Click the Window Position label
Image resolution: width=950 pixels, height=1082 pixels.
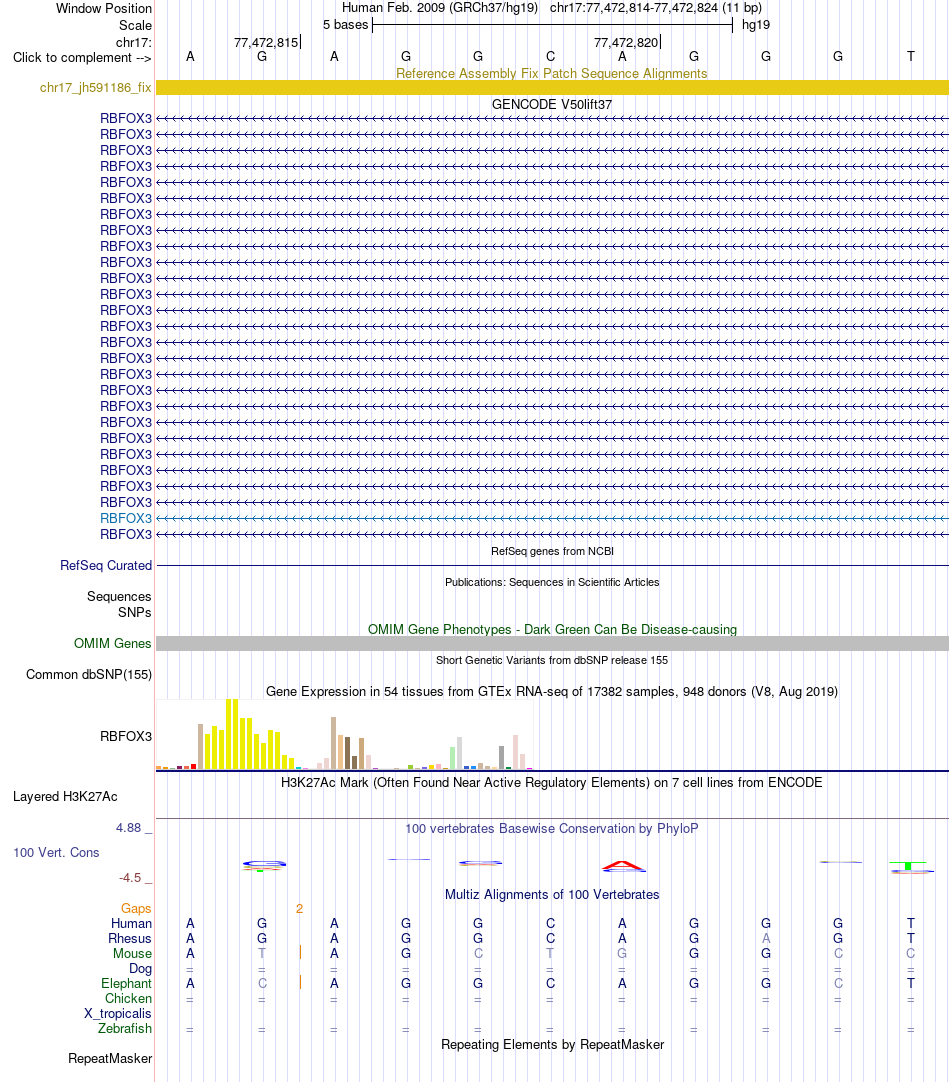coord(103,8)
